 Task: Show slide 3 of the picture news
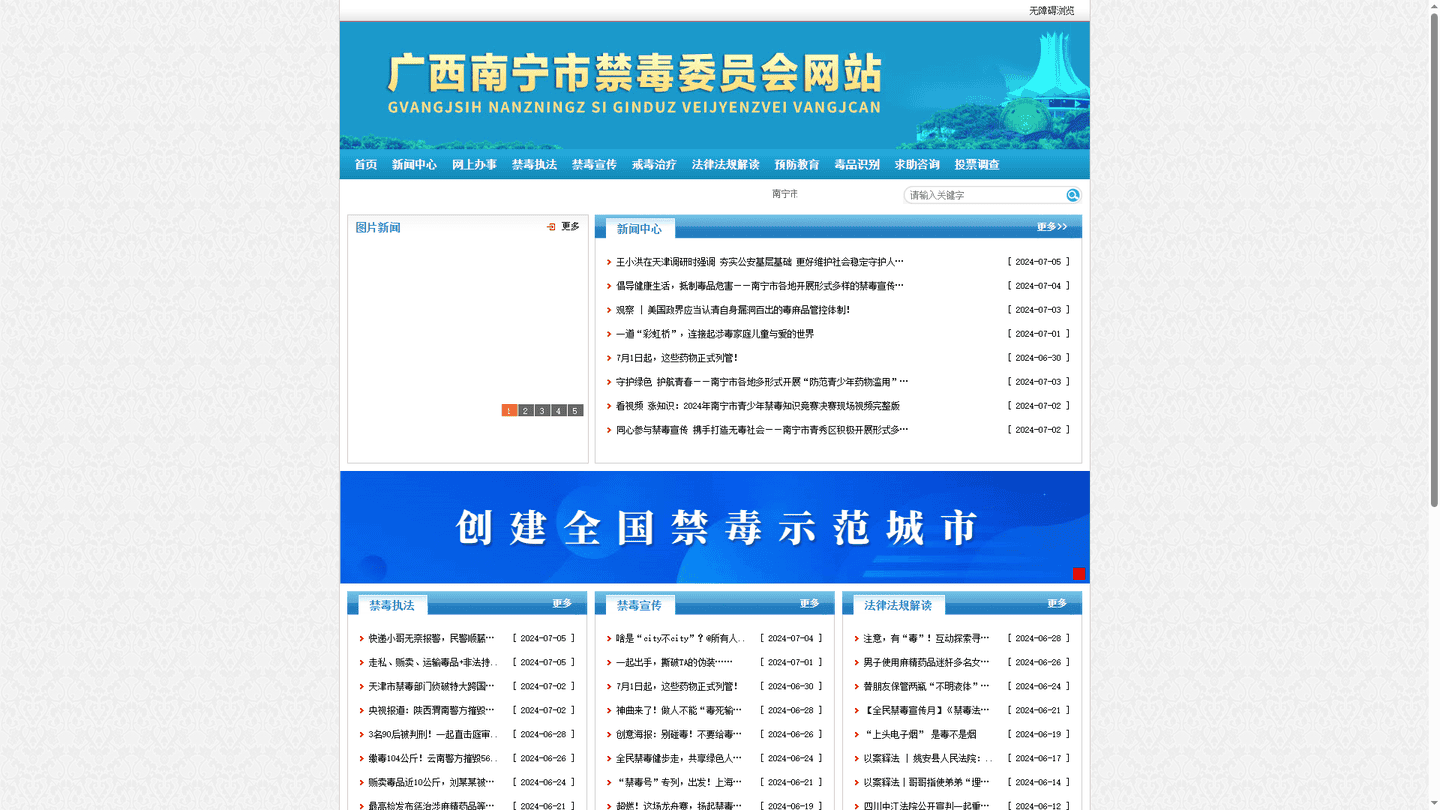tap(542, 410)
